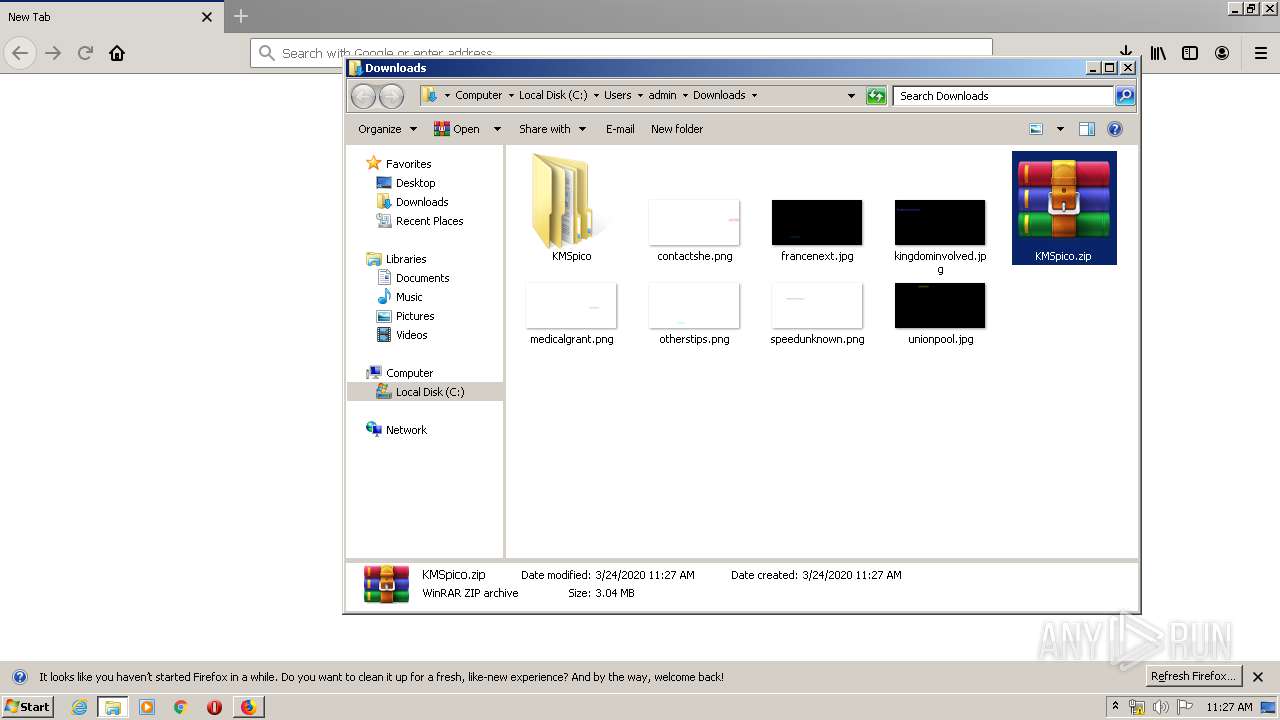1280x720 pixels.
Task: Select contactshe.png thumbnail
Action: 694,222
